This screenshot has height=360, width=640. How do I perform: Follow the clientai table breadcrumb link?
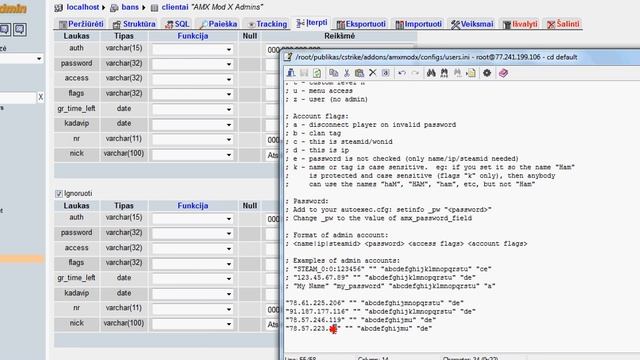(x=175, y=7)
